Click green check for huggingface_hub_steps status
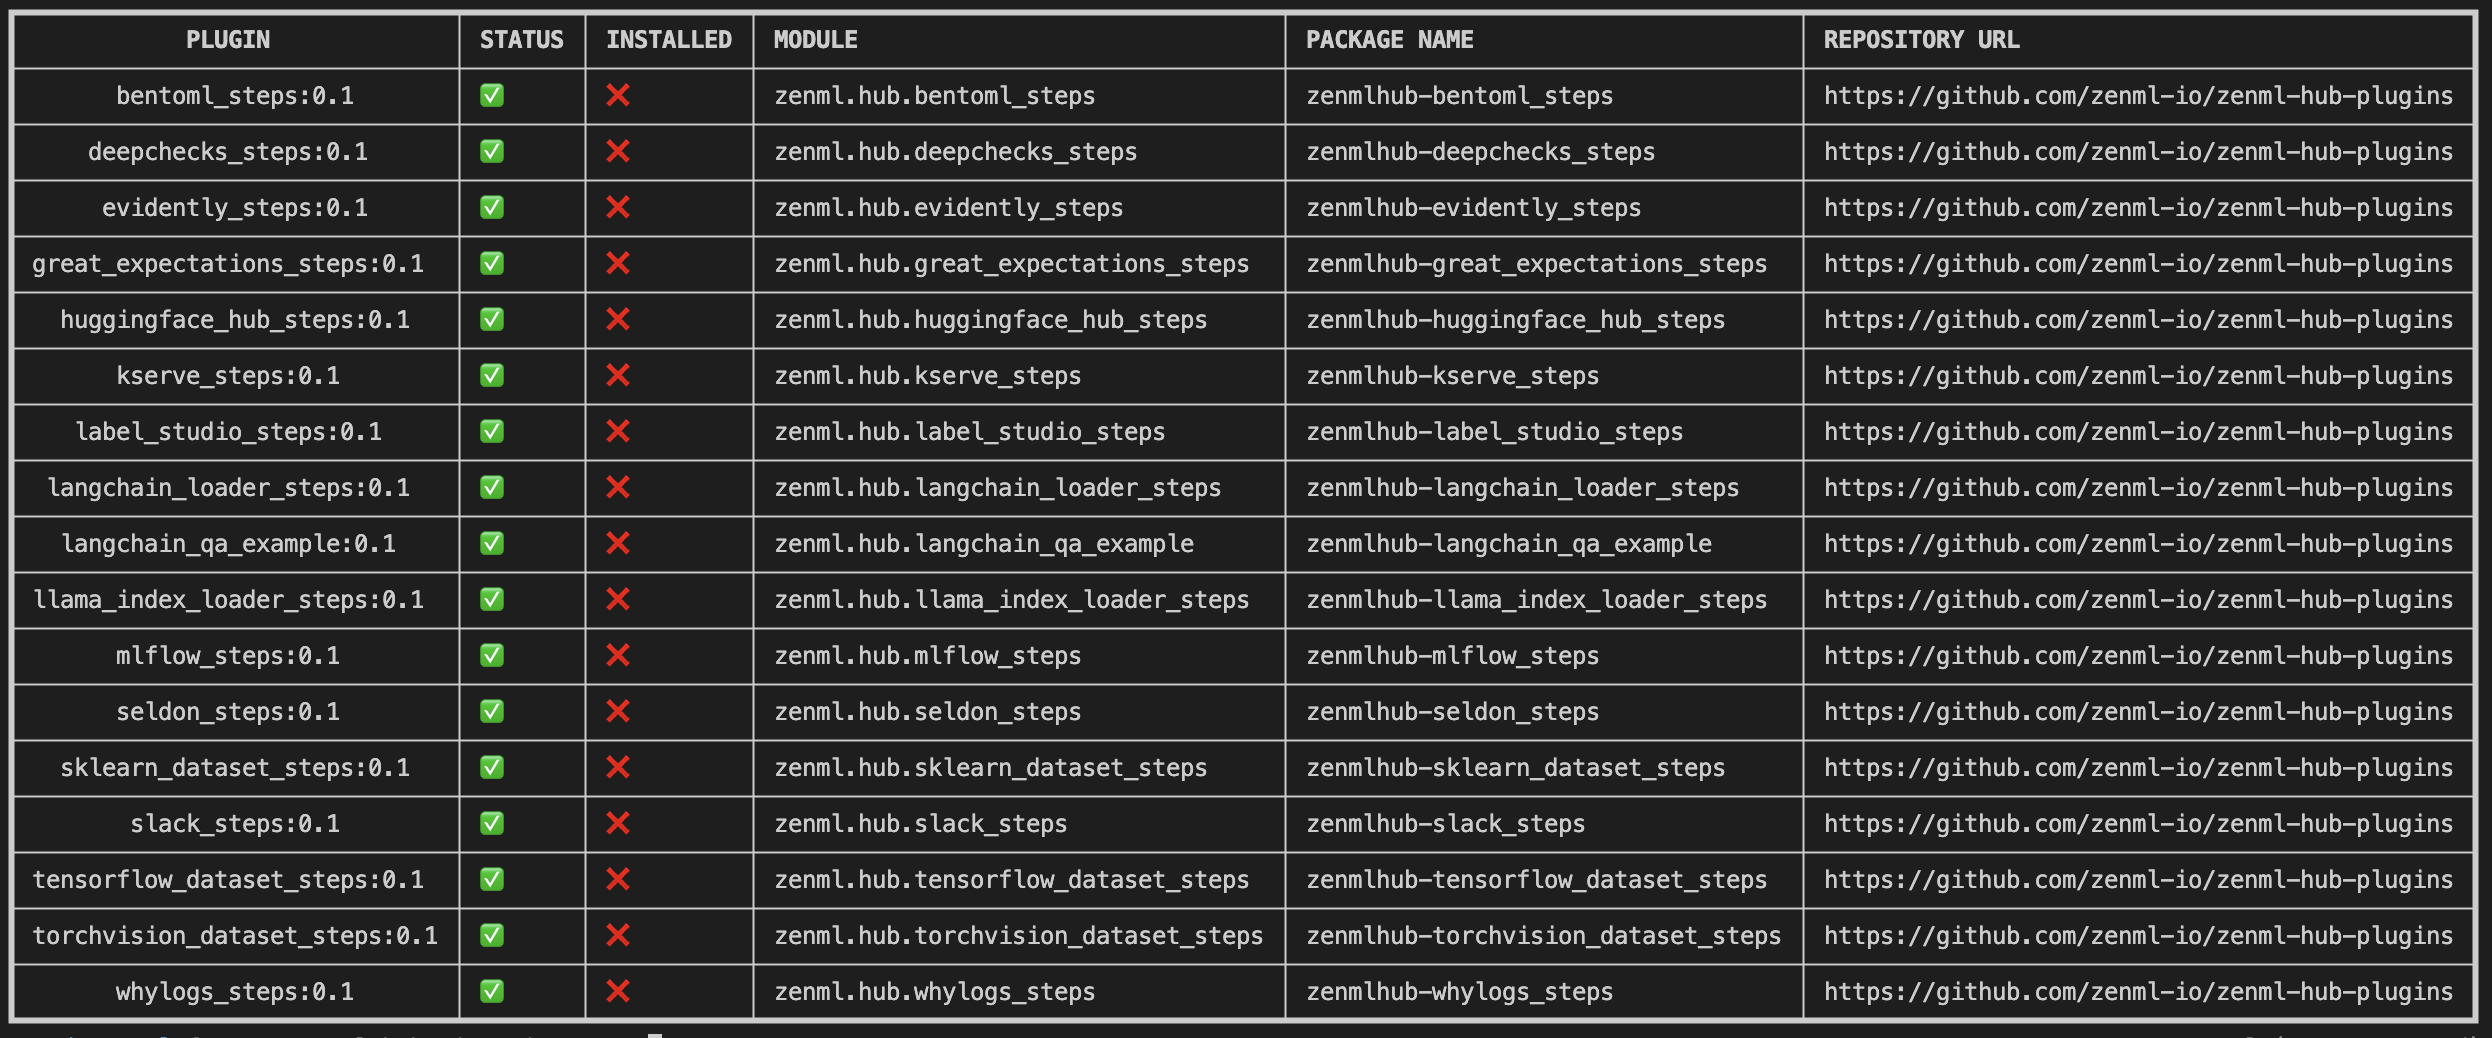The image size is (2492, 1038). (x=491, y=320)
